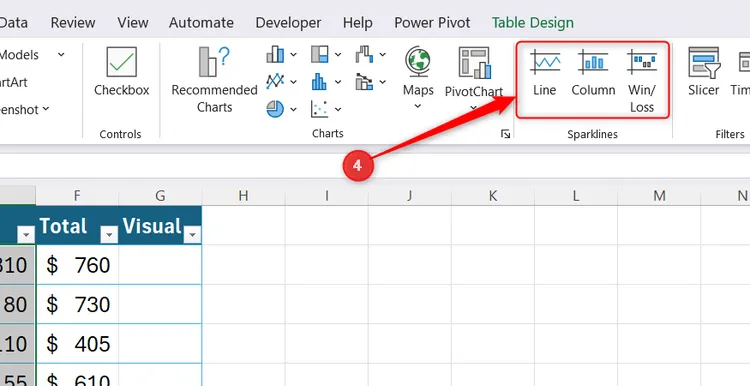Viewport: 750px width, 386px height.
Task: Insert a Slicer filter
Action: [704, 72]
